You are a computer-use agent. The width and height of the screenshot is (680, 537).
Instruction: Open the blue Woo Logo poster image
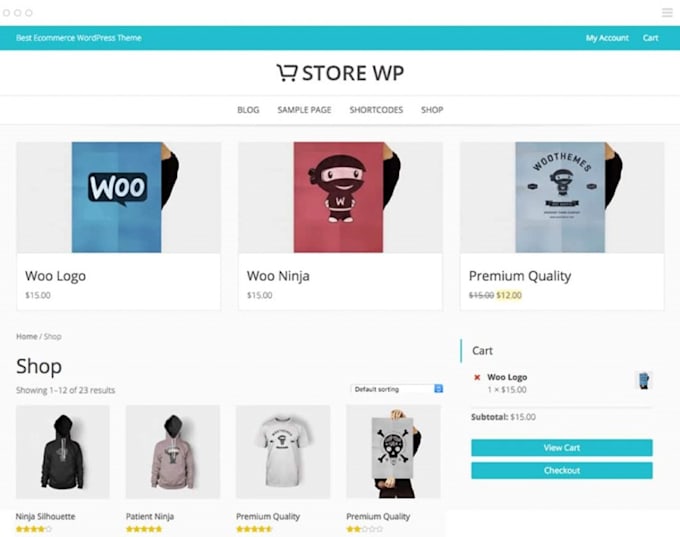118,197
